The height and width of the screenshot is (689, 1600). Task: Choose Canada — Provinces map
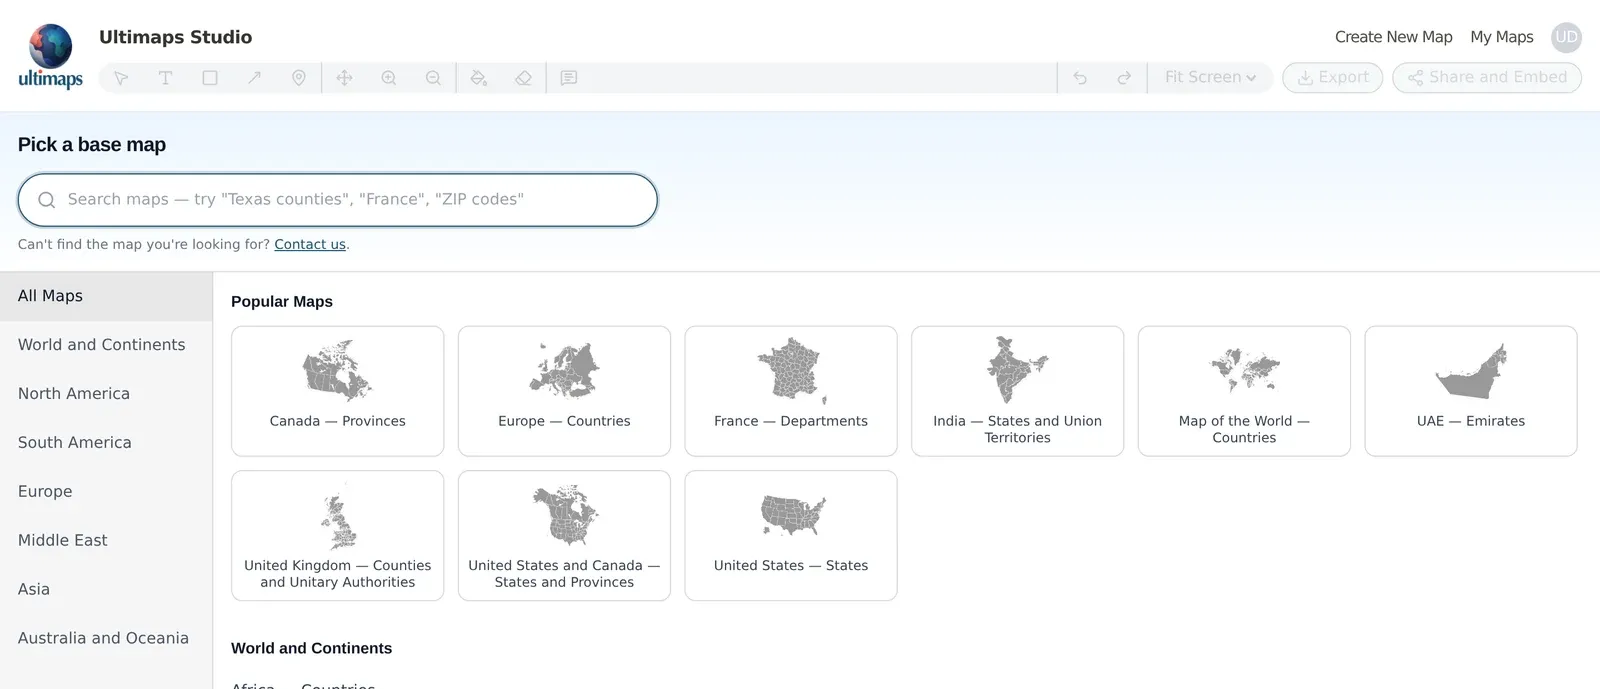(338, 391)
